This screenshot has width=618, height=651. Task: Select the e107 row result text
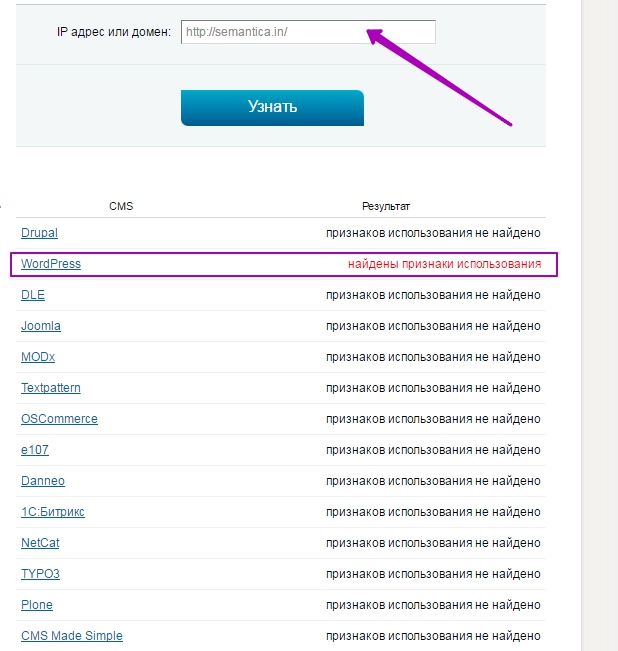pyautogui.click(x=433, y=450)
